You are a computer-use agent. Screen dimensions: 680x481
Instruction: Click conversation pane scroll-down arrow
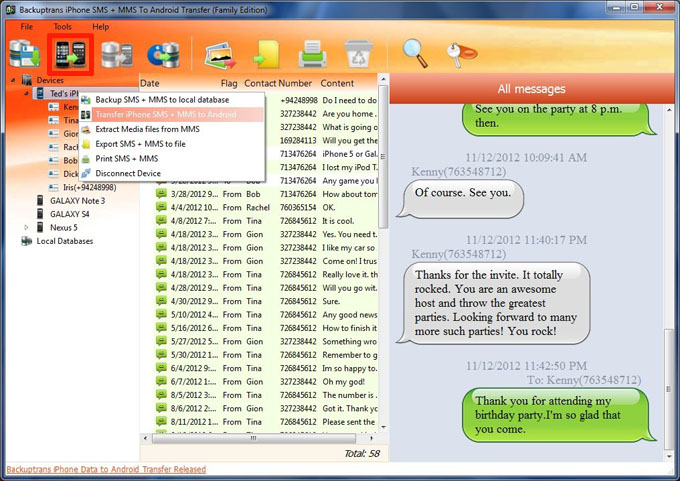tap(669, 456)
